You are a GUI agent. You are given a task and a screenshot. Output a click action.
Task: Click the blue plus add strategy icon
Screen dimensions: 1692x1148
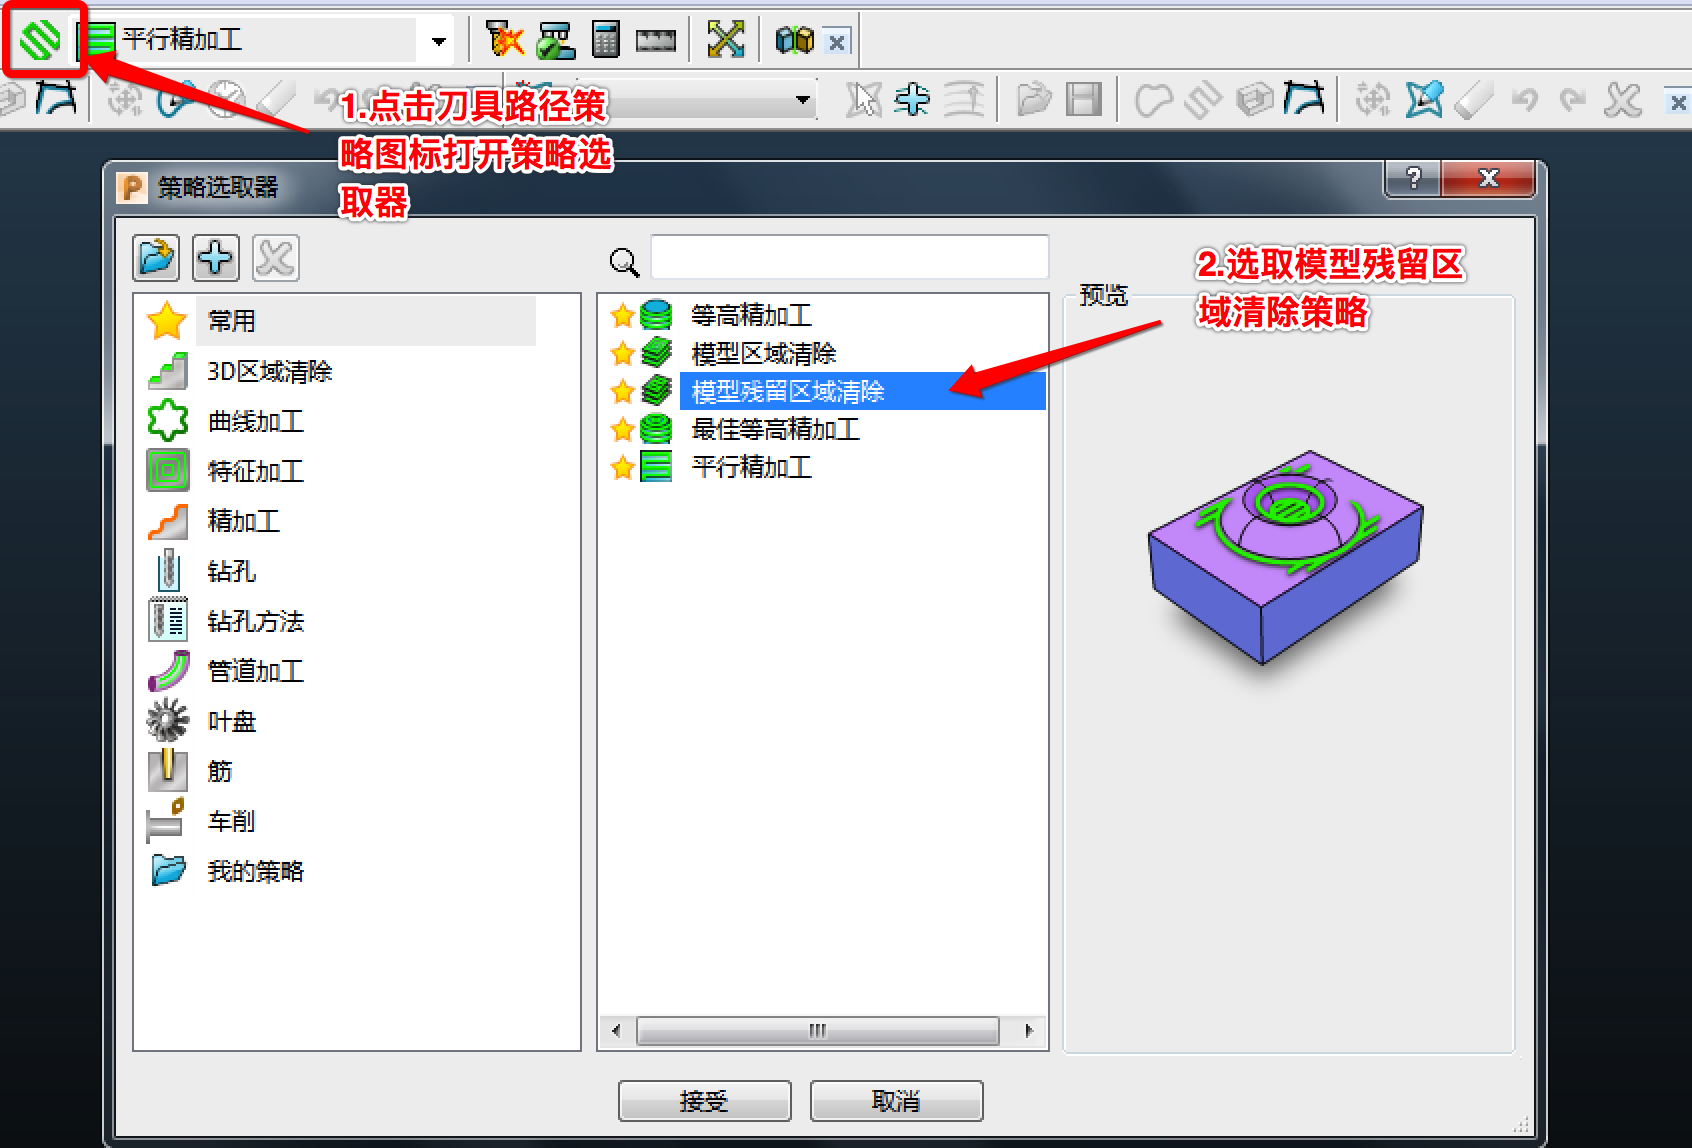pyautogui.click(x=216, y=258)
